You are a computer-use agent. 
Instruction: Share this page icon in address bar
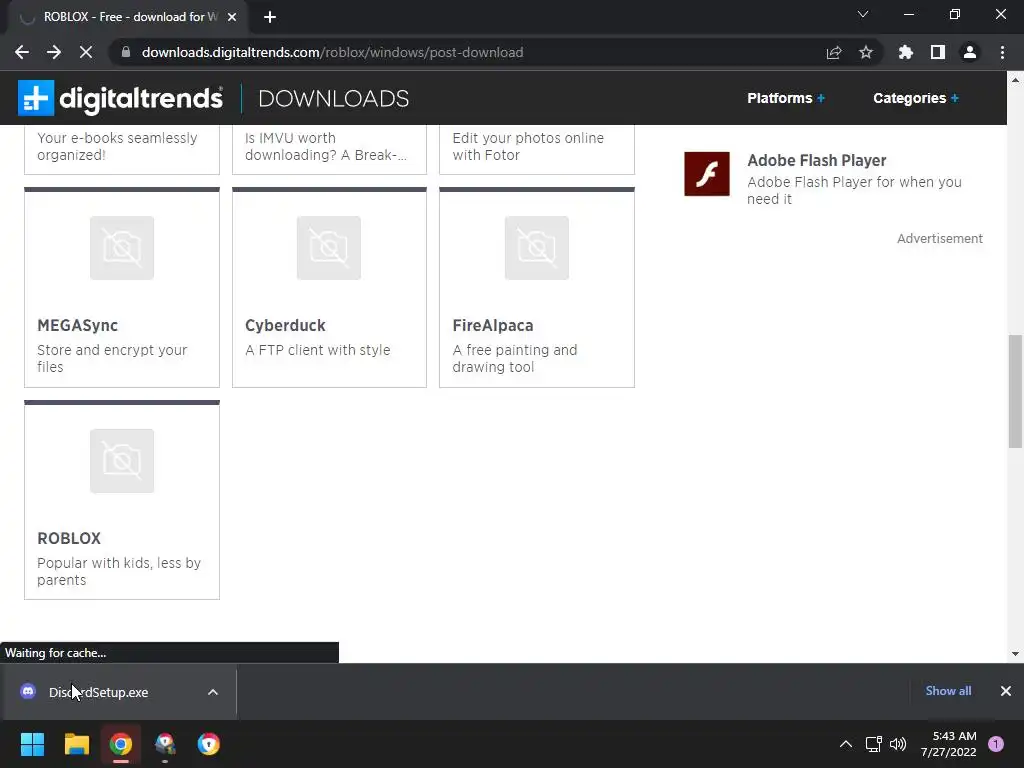click(x=834, y=52)
